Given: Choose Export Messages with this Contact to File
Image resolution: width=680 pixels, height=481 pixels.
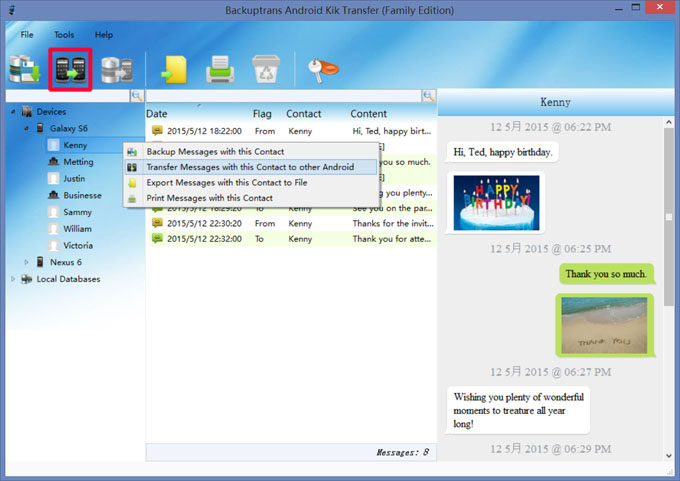Looking at the screenshot, I should click(250, 183).
